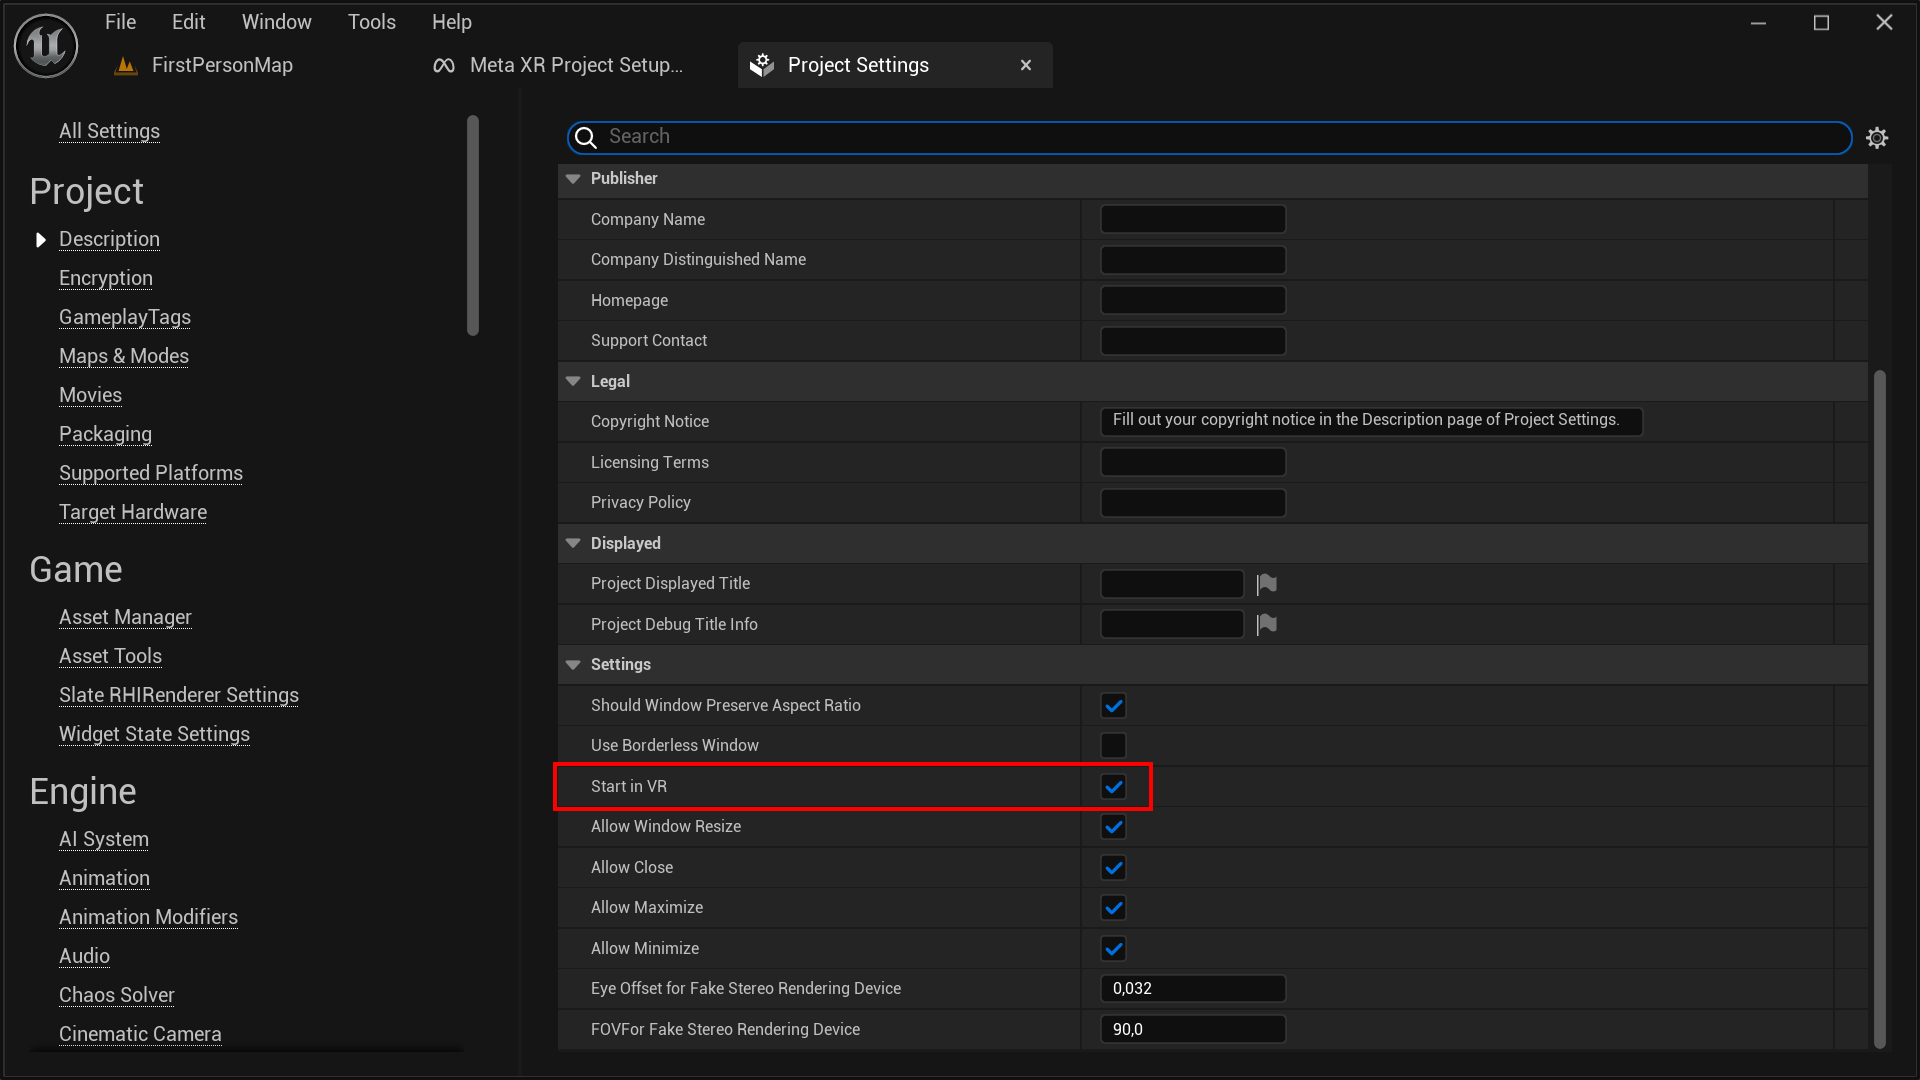Open All Settings in the sidebar
The image size is (1920, 1080).
(108, 131)
